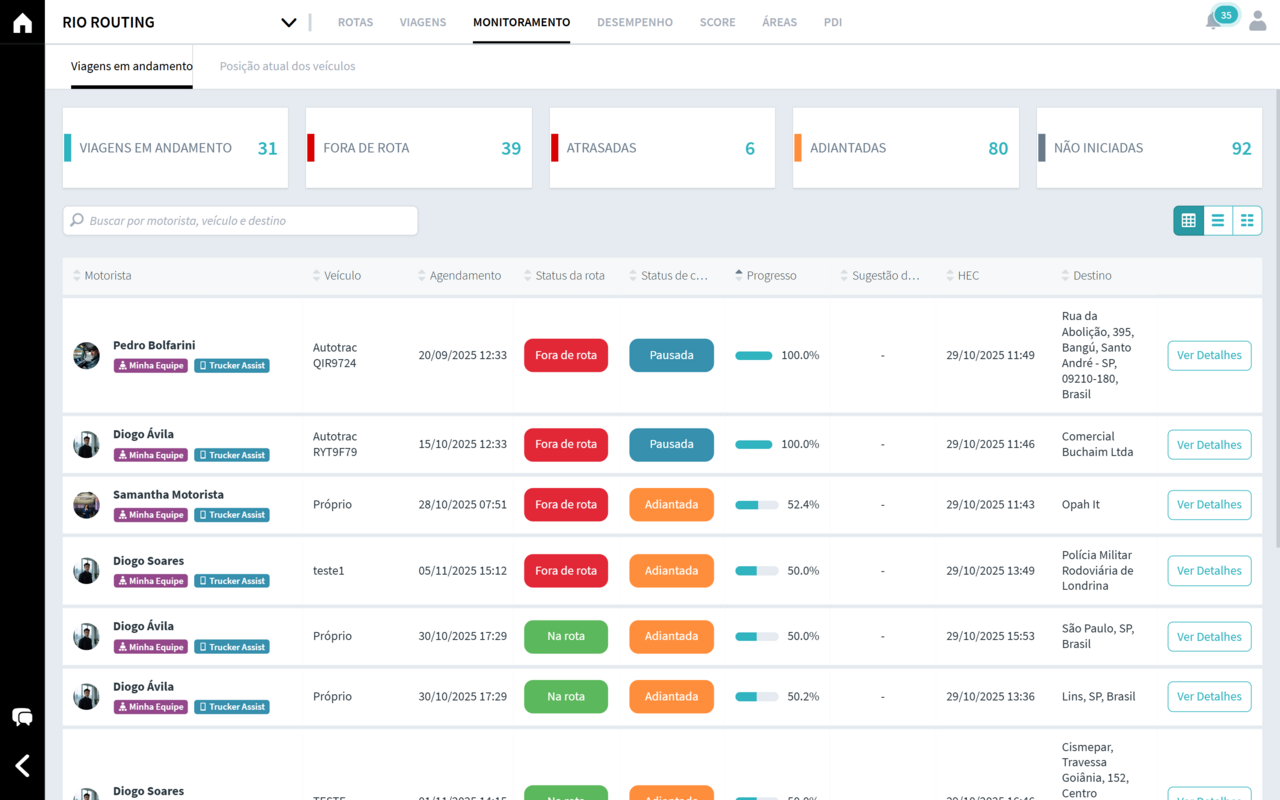
Task: Open the user profile icon
Action: pos(1258,21)
